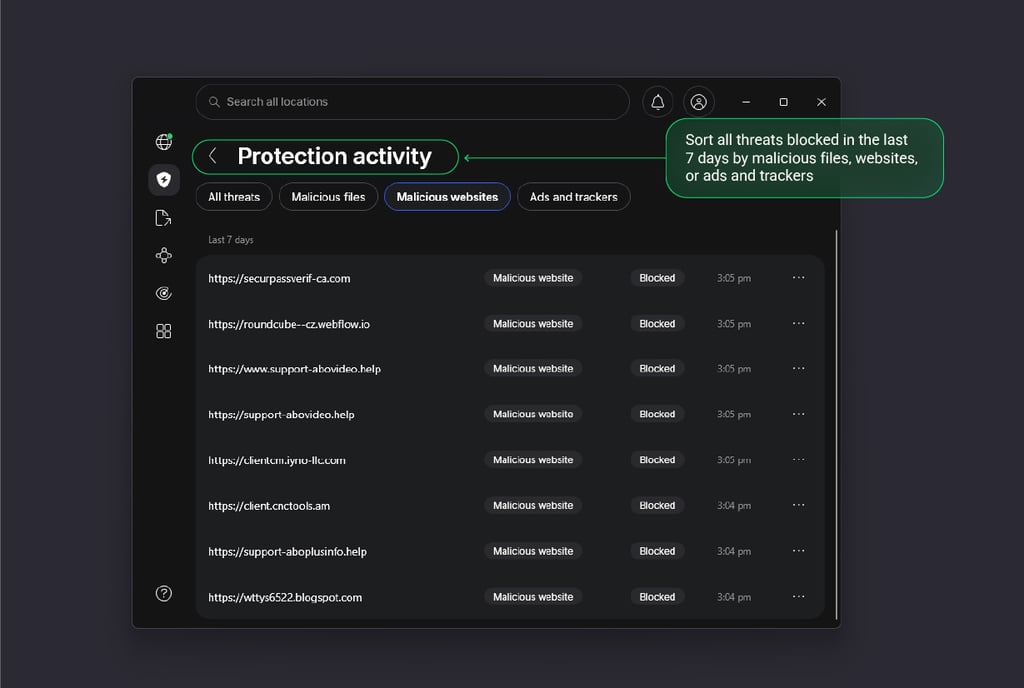The width and height of the screenshot is (1024, 688).
Task: Select https://www.support-abovideo.help entry
Action: (x=294, y=369)
